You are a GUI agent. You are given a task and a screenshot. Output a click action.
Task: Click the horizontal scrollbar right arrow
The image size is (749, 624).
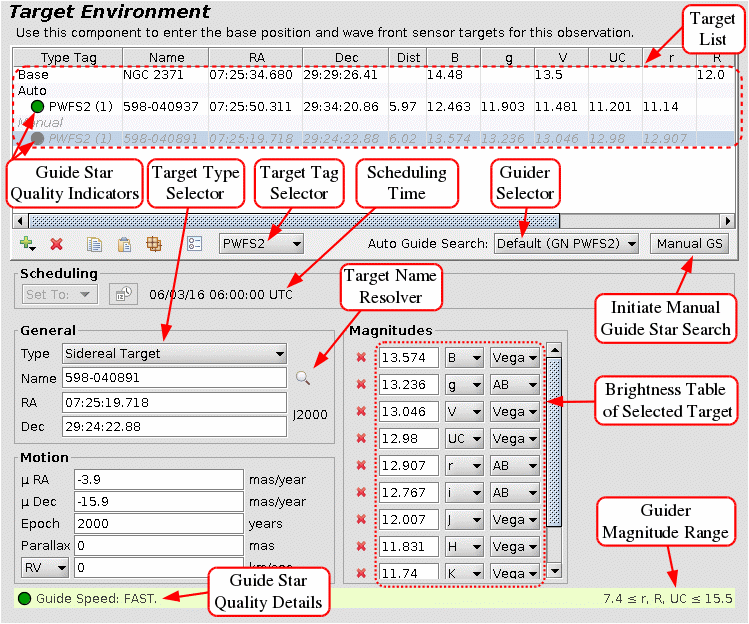728,221
